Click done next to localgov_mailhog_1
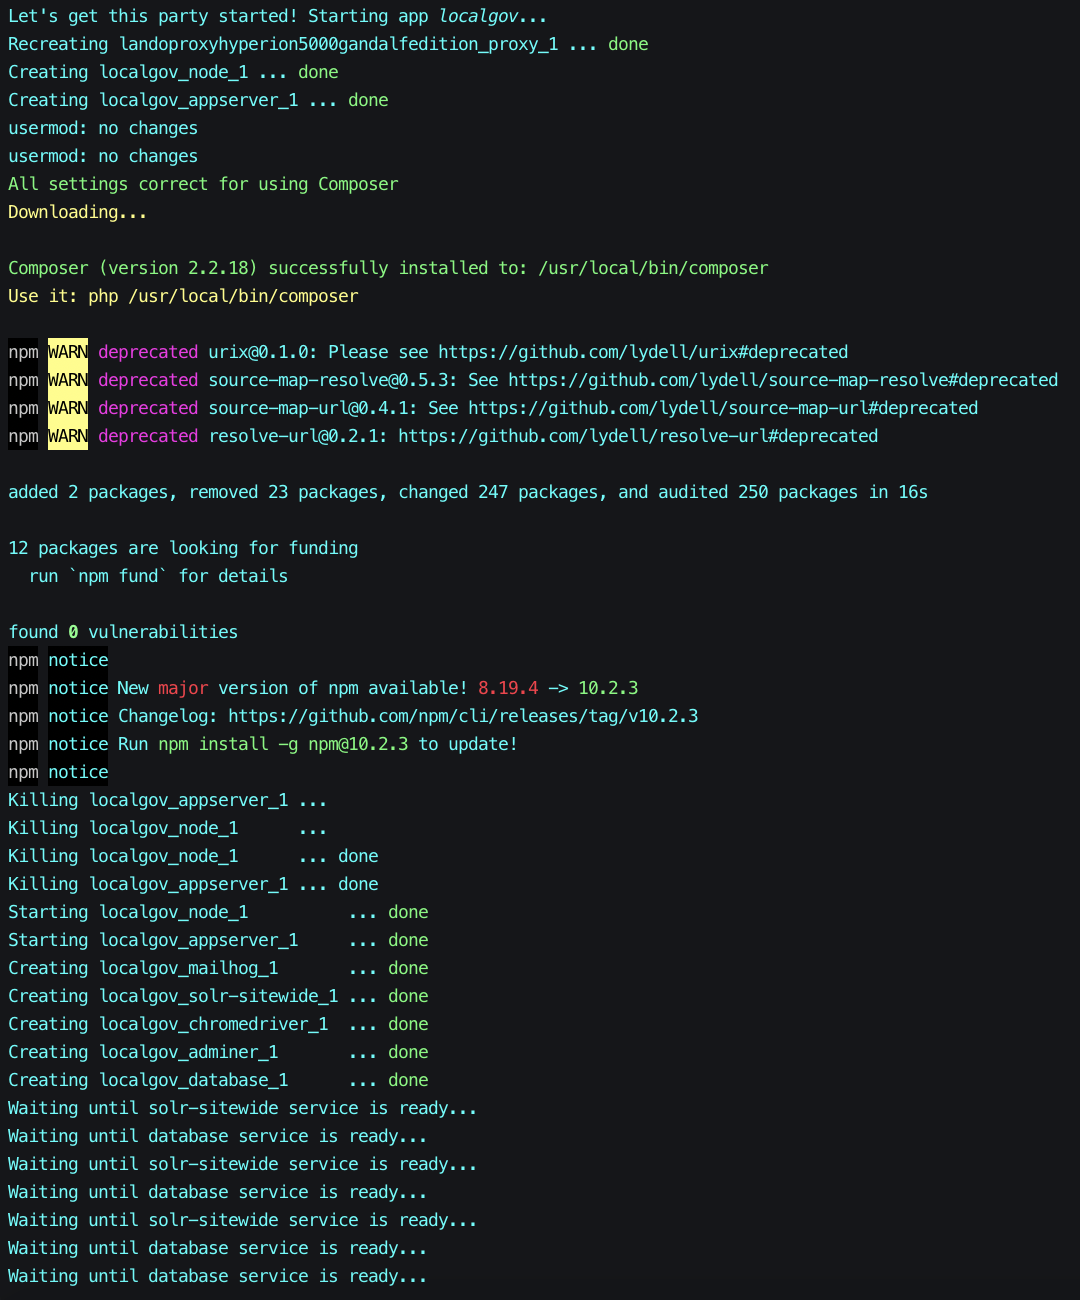This screenshot has width=1080, height=1300. [408, 967]
